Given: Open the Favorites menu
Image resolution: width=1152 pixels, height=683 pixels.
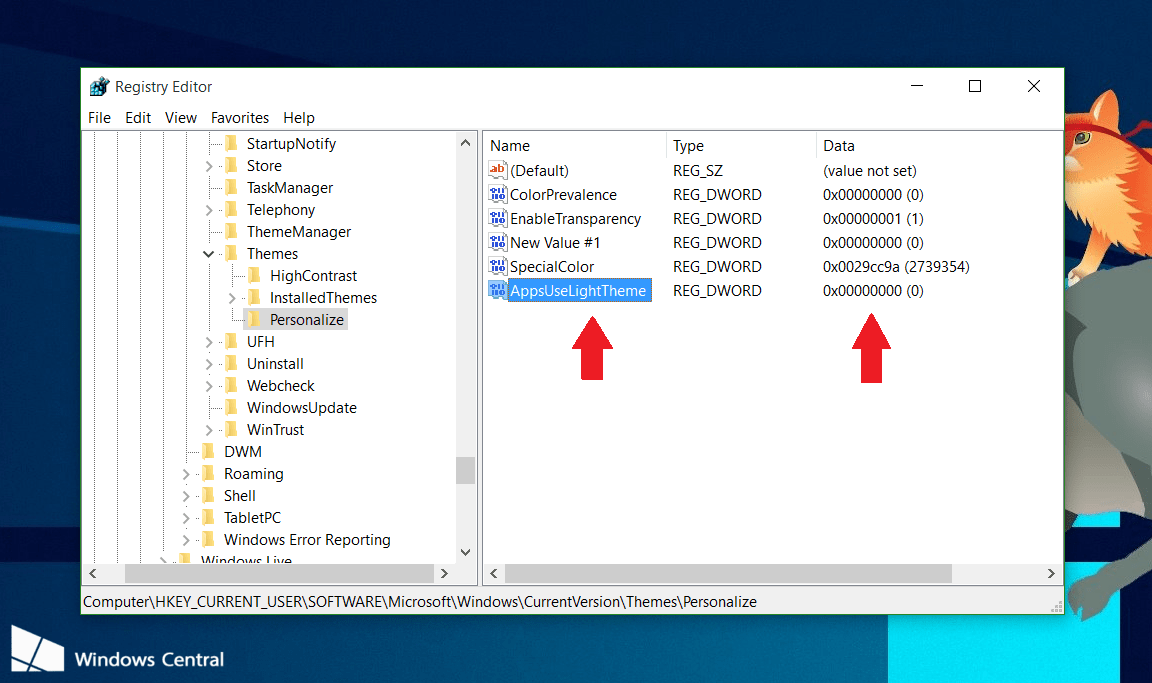Looking at the screenshot, I should (240, 117).
